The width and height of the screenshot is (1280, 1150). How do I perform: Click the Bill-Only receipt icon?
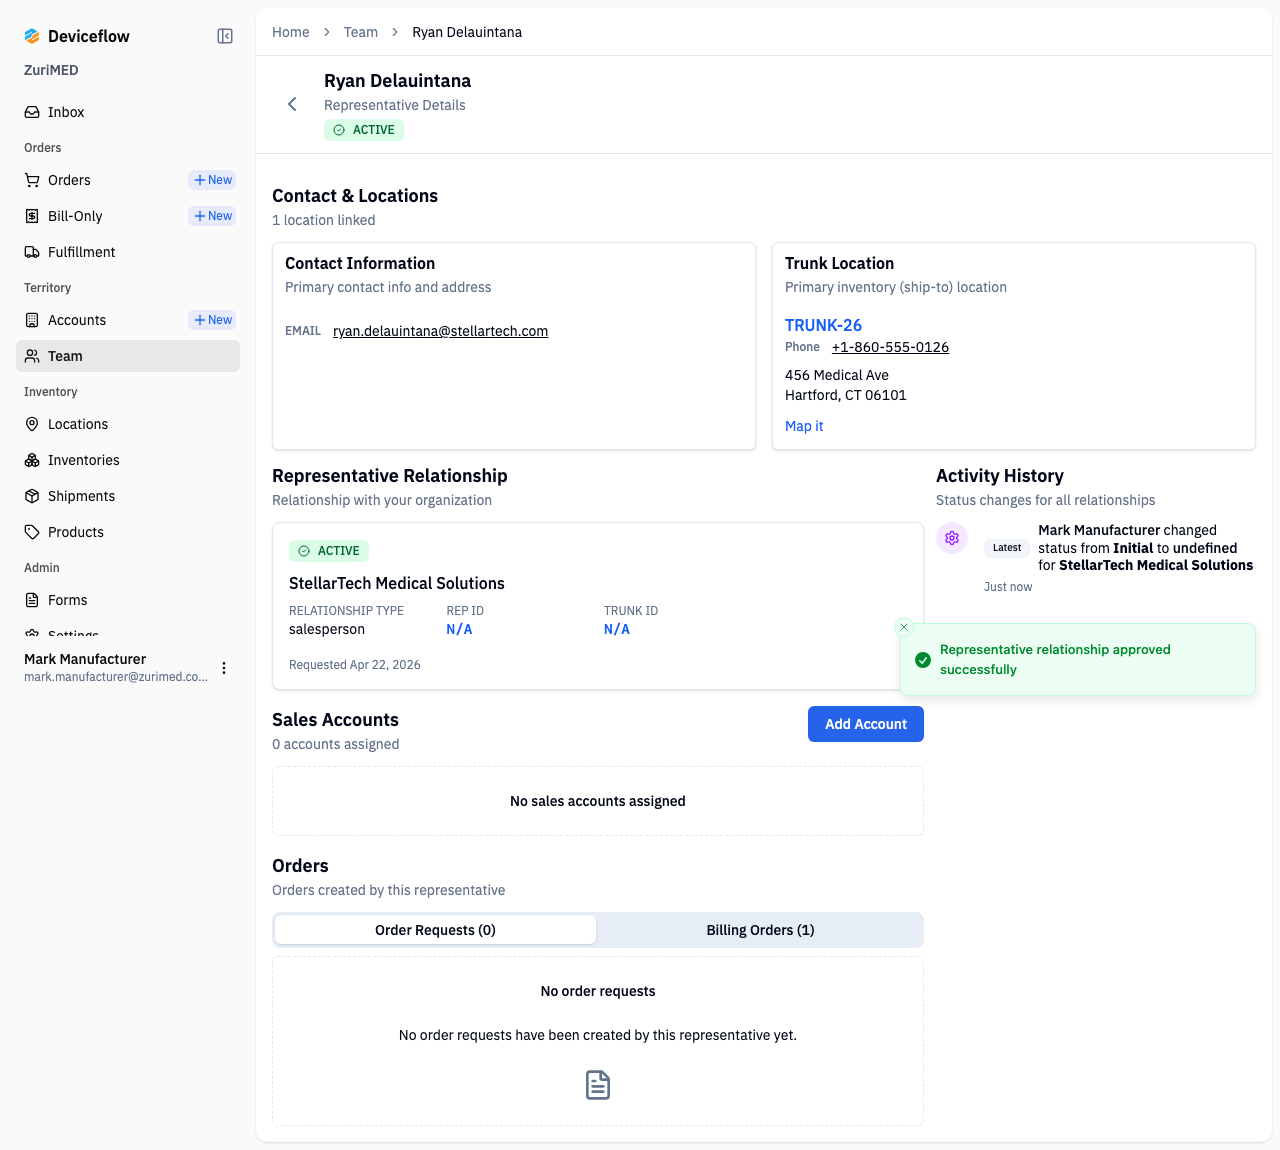(x=32, y=216)
